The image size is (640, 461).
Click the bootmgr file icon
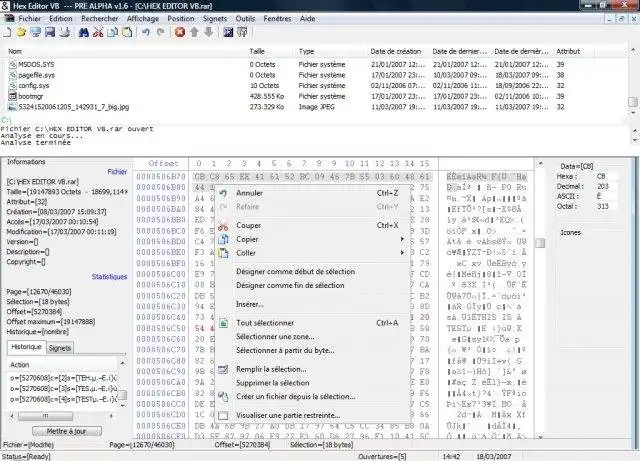pyautogui.click(x=13, y=96)
